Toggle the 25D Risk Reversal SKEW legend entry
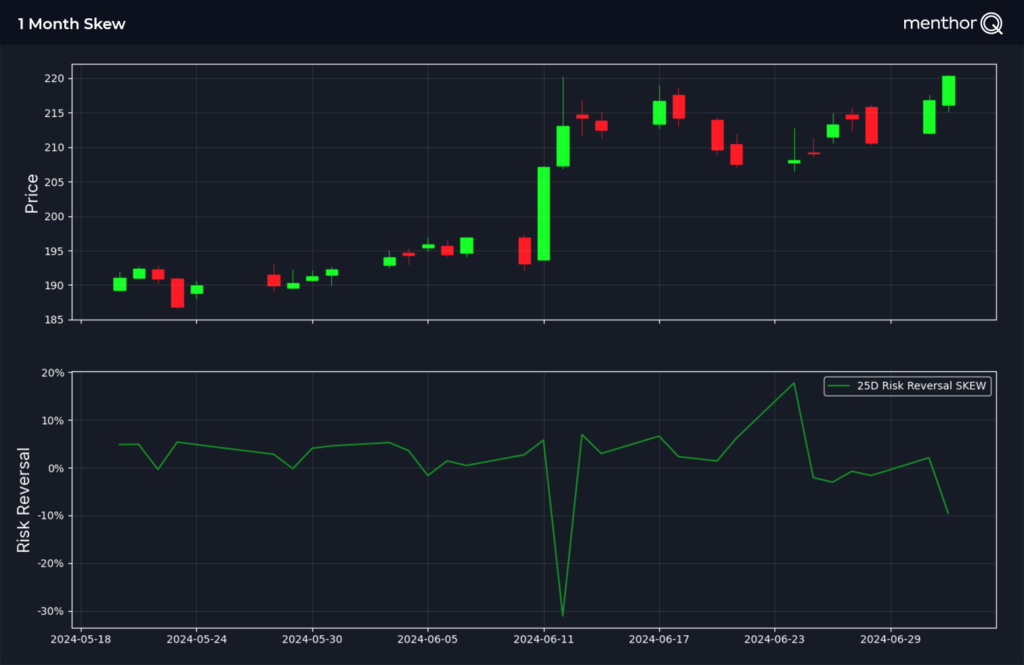Screen dimensions: 1024x665 pos(906,386)
